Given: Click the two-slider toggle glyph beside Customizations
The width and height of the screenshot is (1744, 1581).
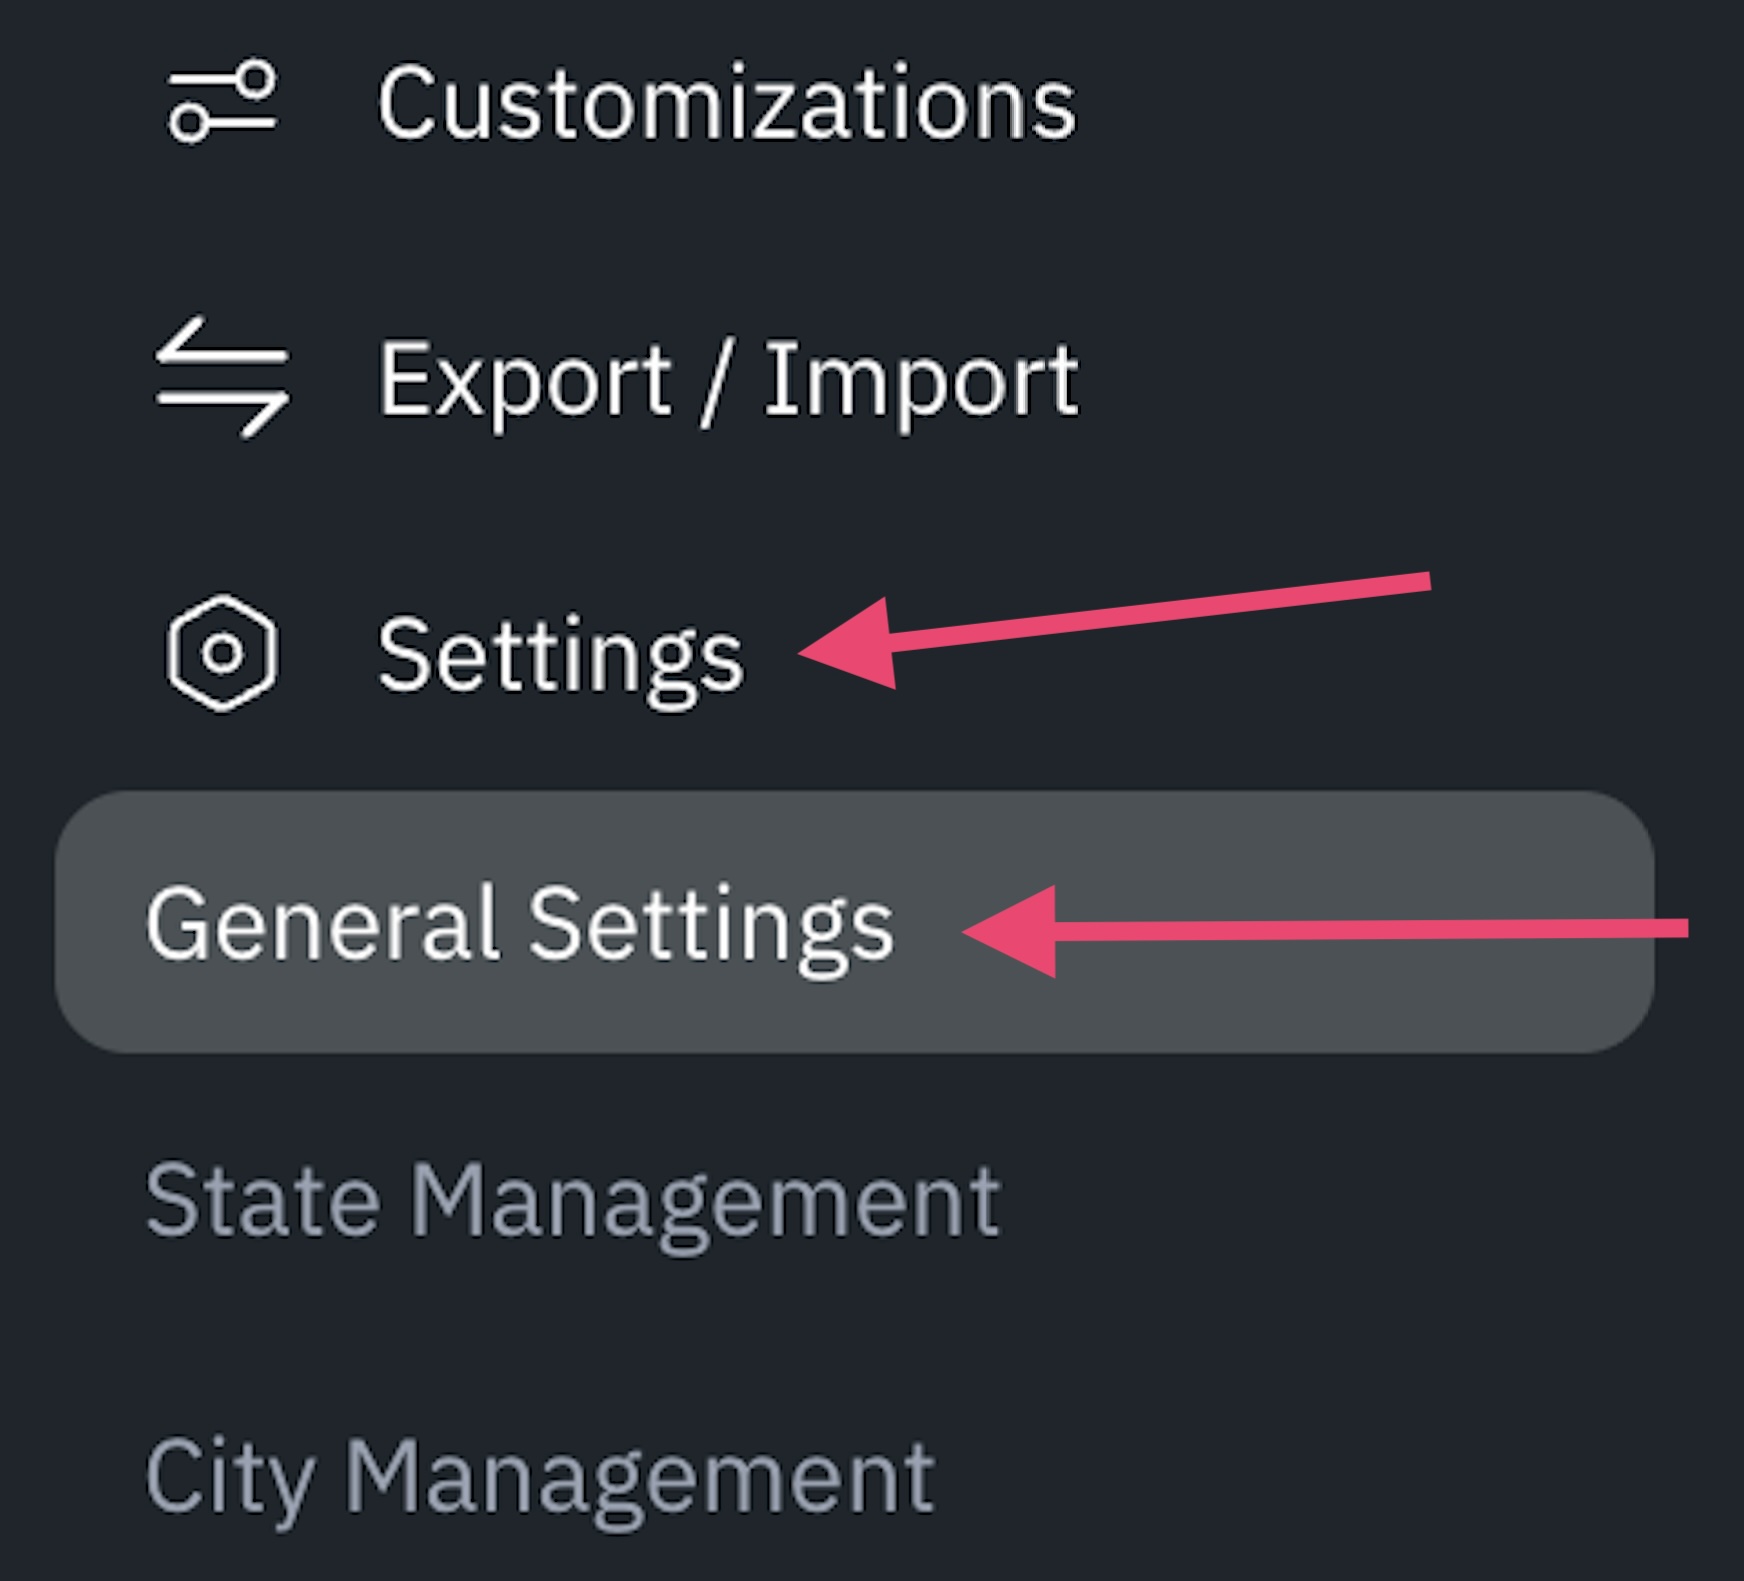Looking at the screenshot, I should (x=222, y=101).
